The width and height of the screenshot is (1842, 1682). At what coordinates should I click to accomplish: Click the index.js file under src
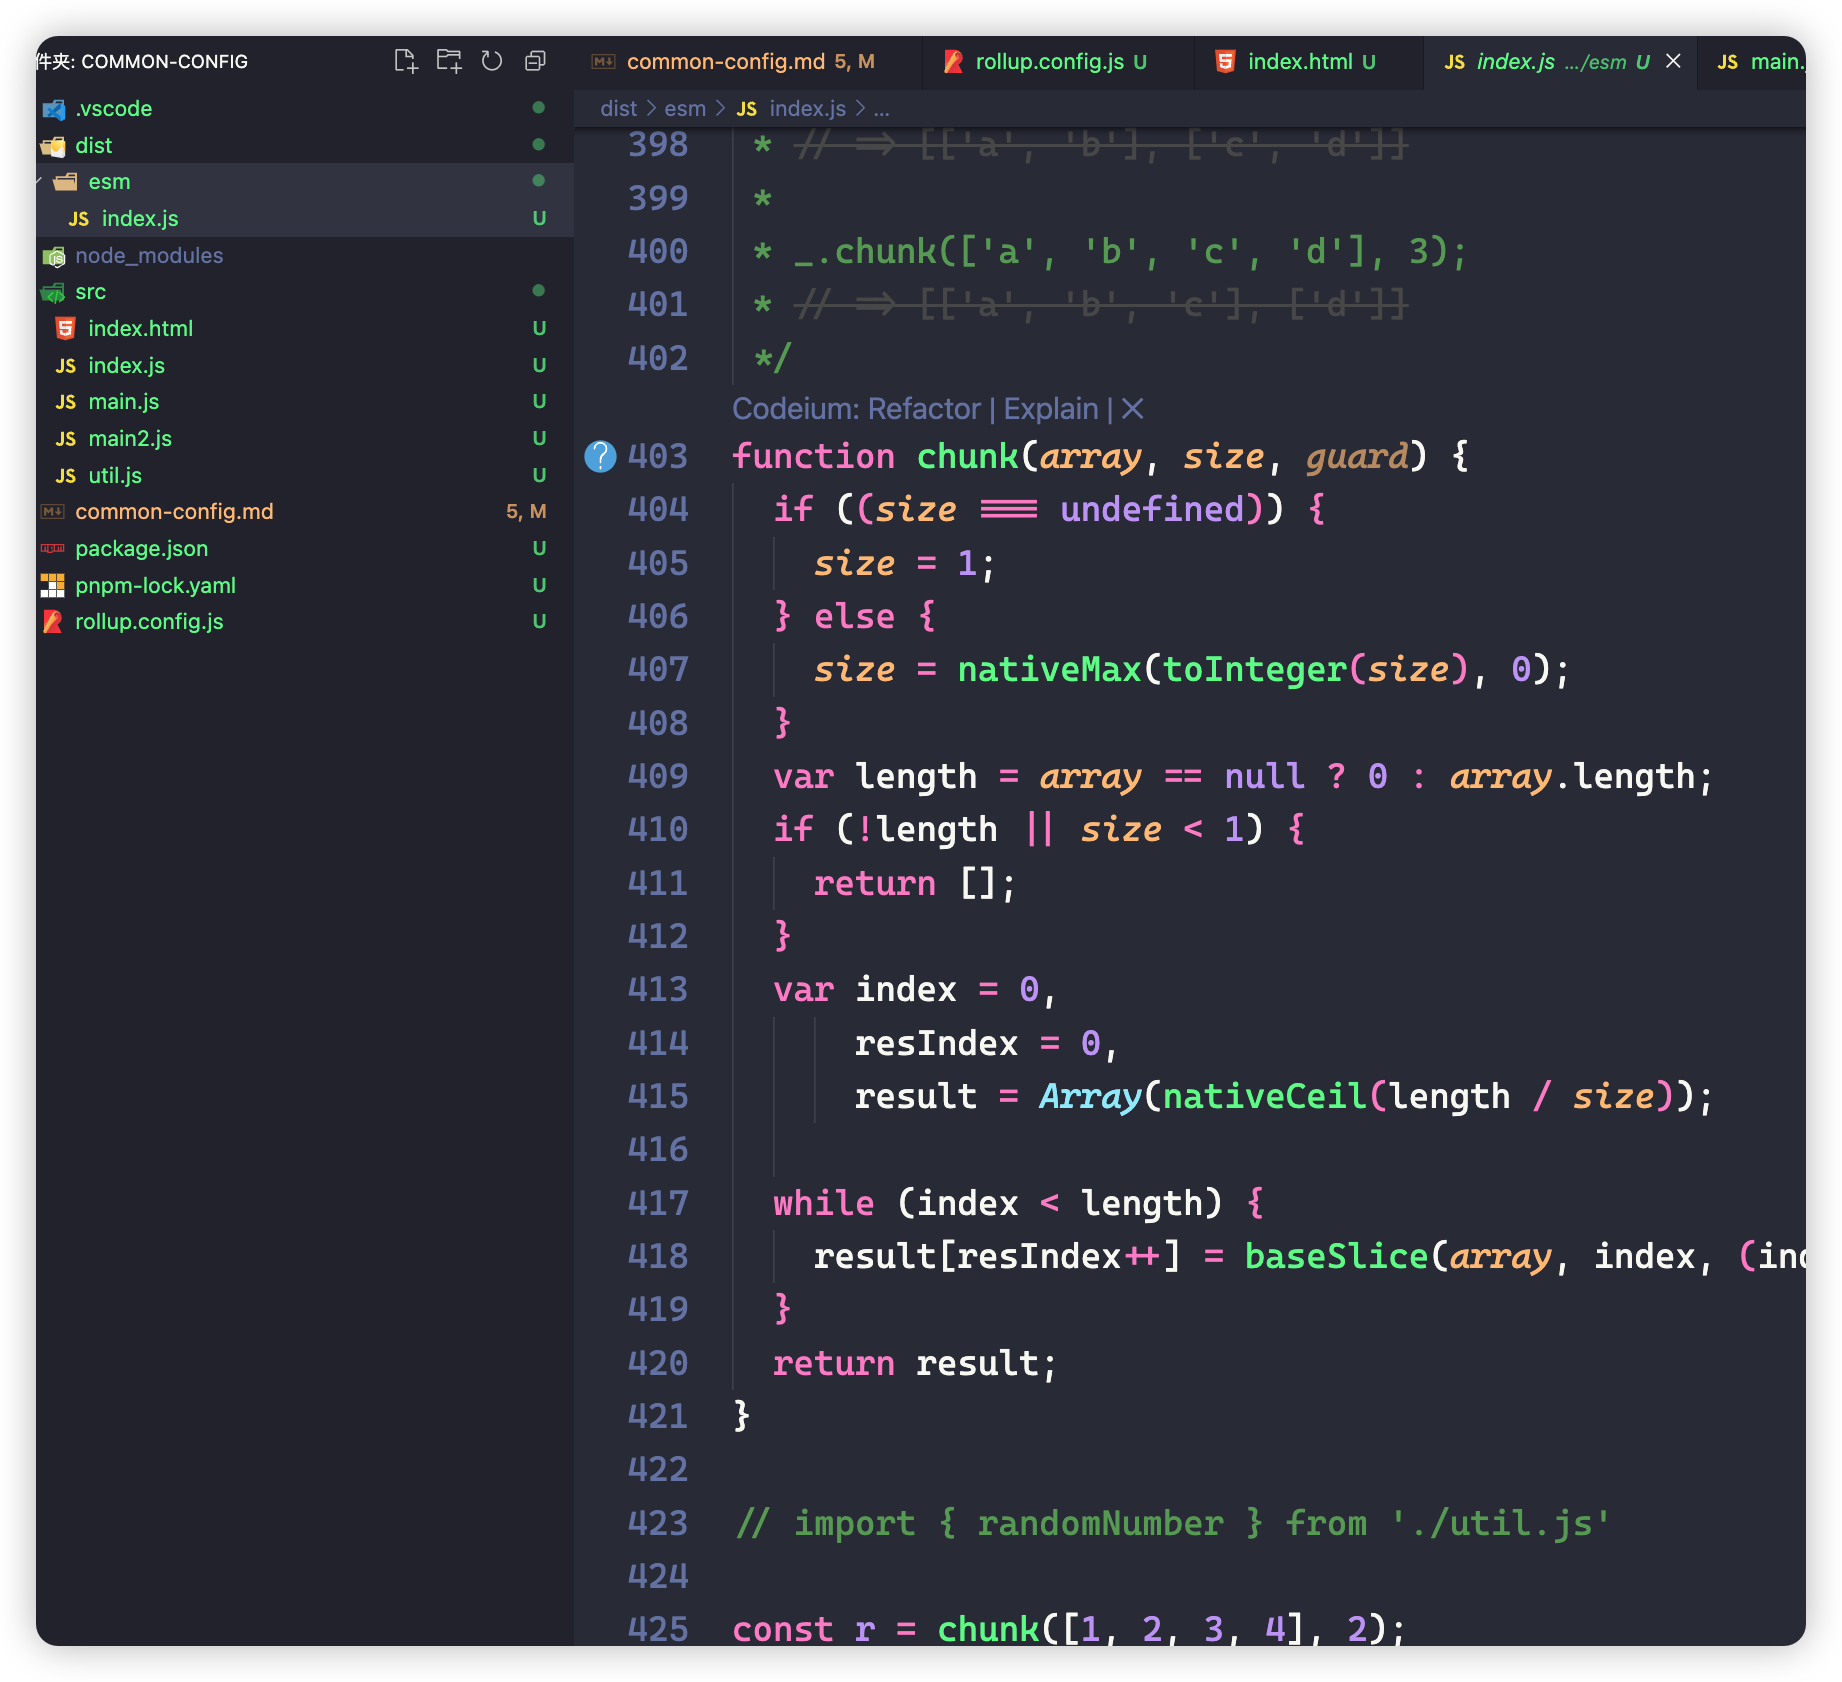point(305,365)
